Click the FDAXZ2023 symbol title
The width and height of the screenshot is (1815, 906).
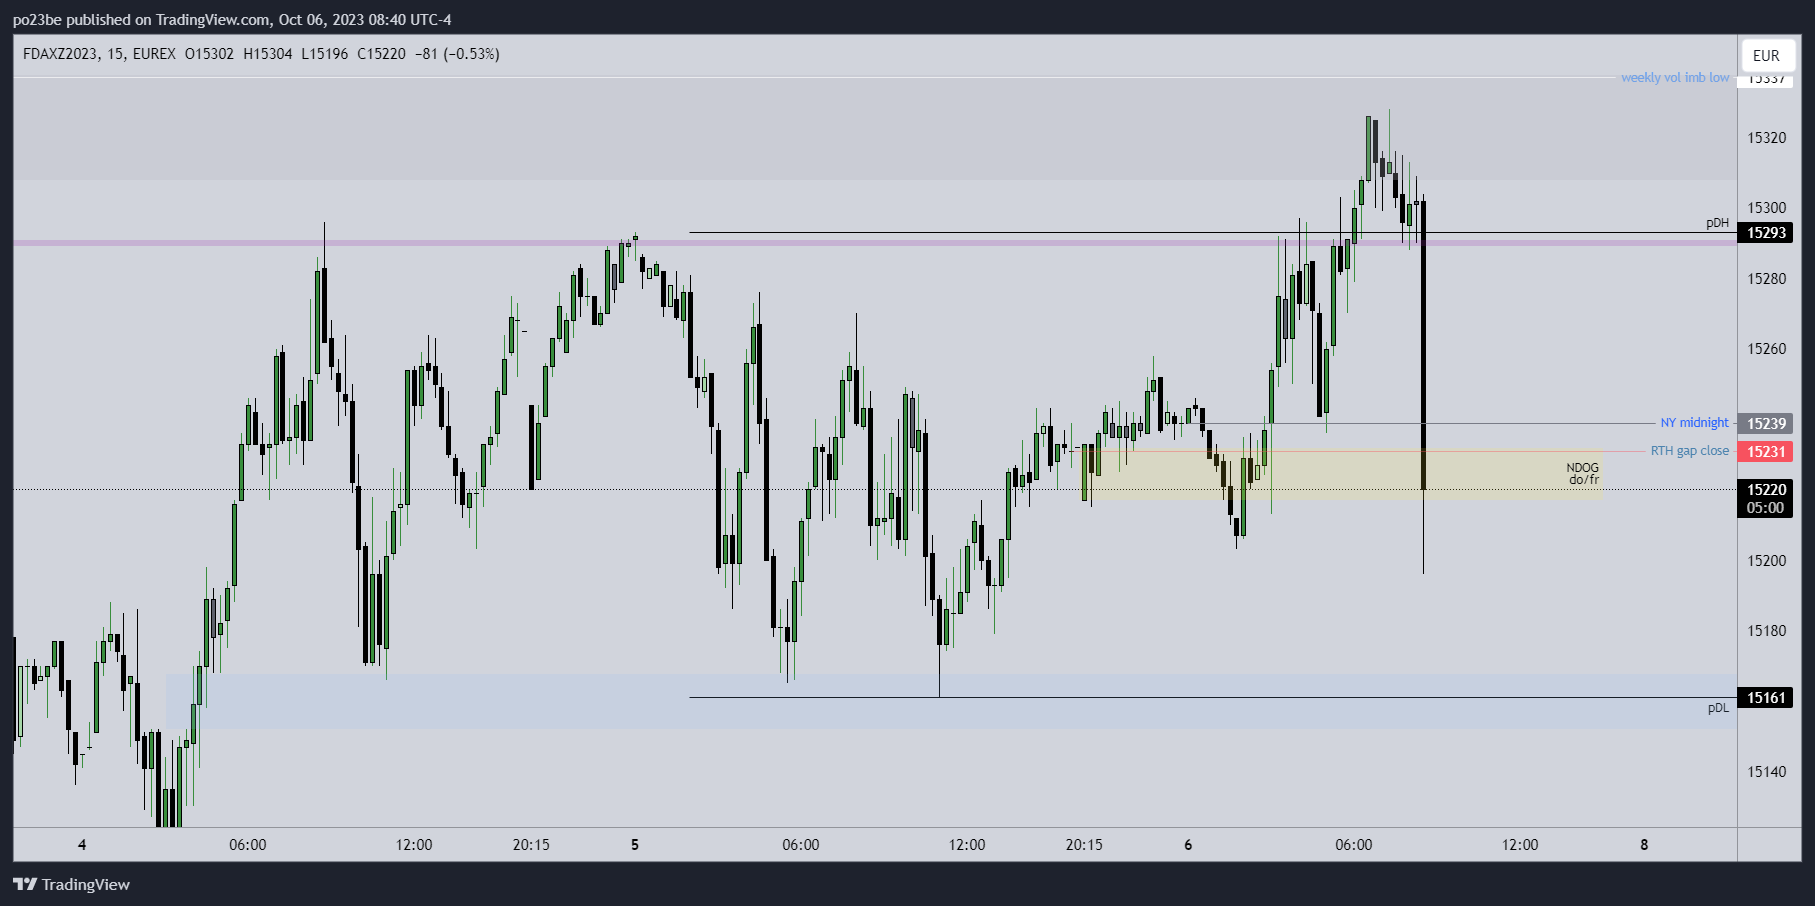coord(60,54)
